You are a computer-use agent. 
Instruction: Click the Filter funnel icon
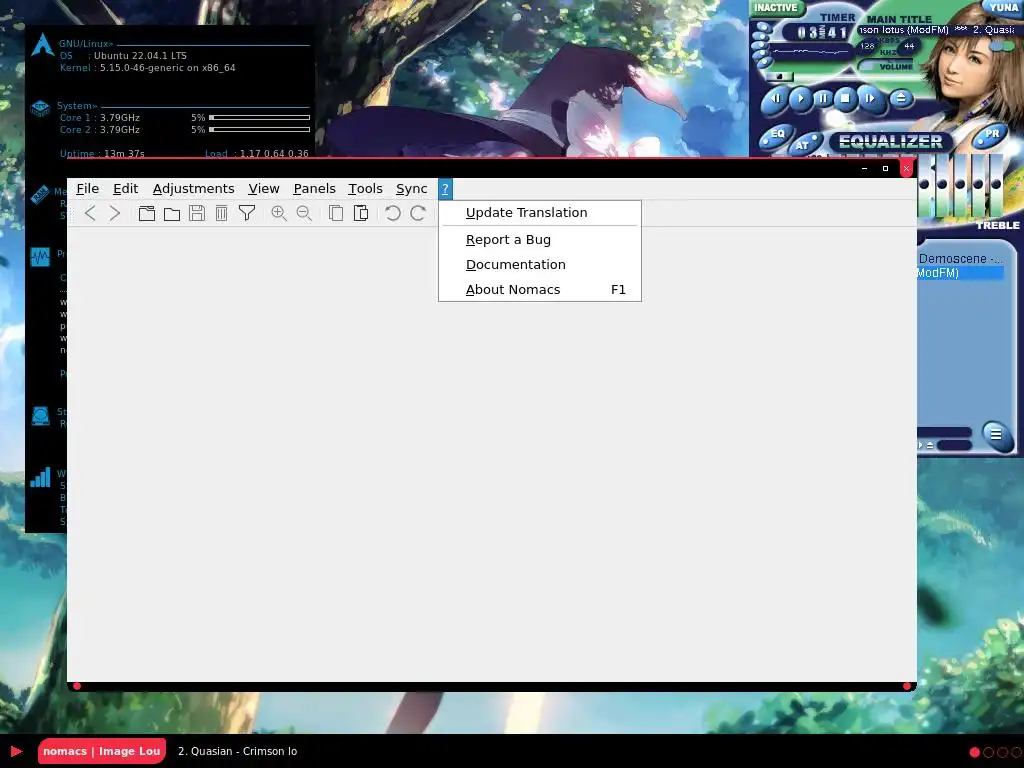pyautogui.click(x=247, y=213)
